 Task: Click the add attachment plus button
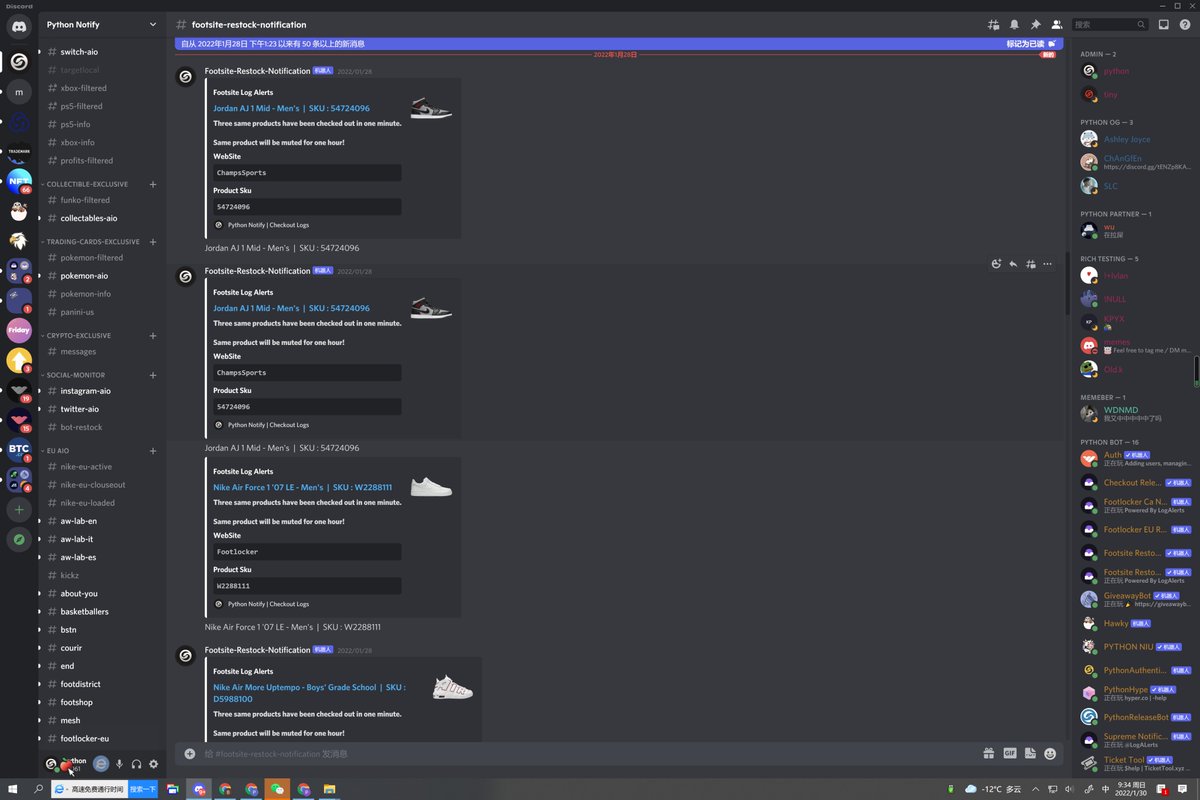click(190, 754)
